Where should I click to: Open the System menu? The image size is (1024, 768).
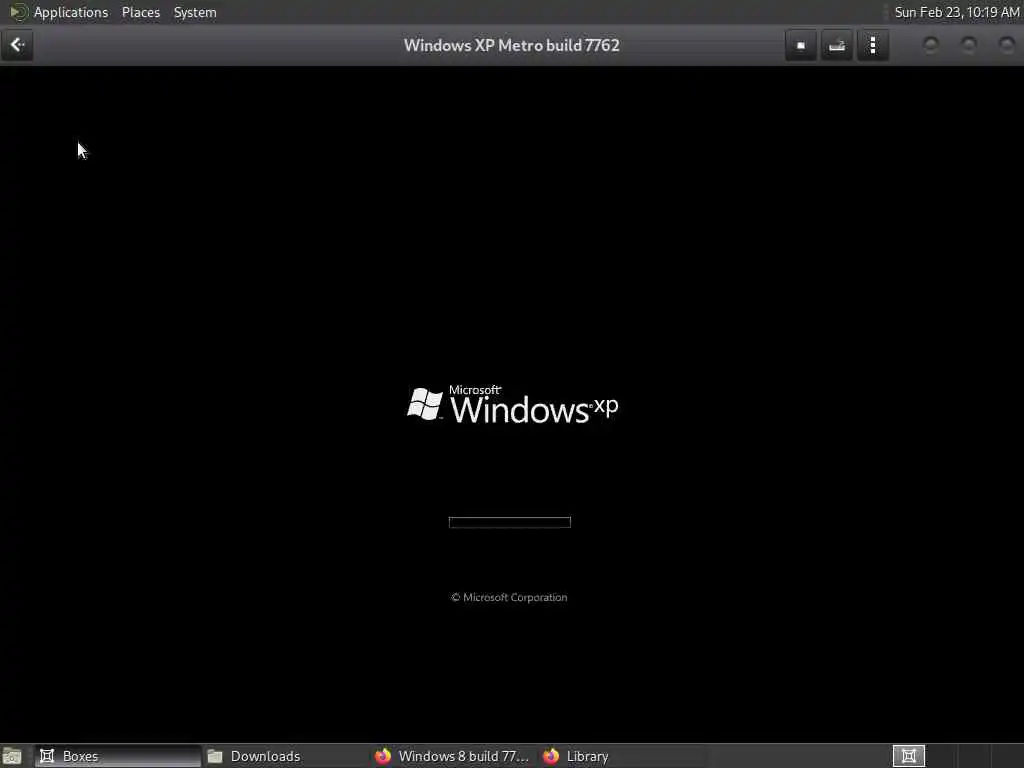(195, 12)
